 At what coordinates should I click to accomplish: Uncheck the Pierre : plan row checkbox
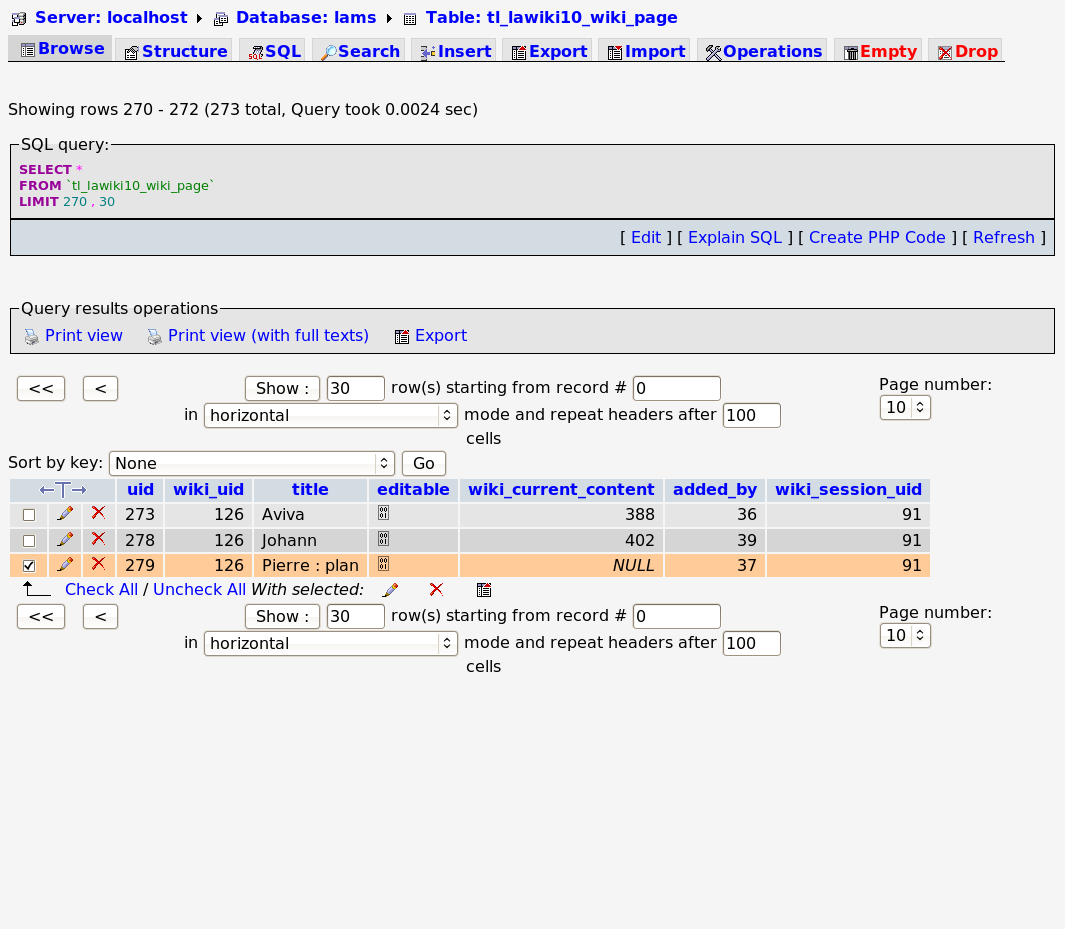[x=29, y=567]
